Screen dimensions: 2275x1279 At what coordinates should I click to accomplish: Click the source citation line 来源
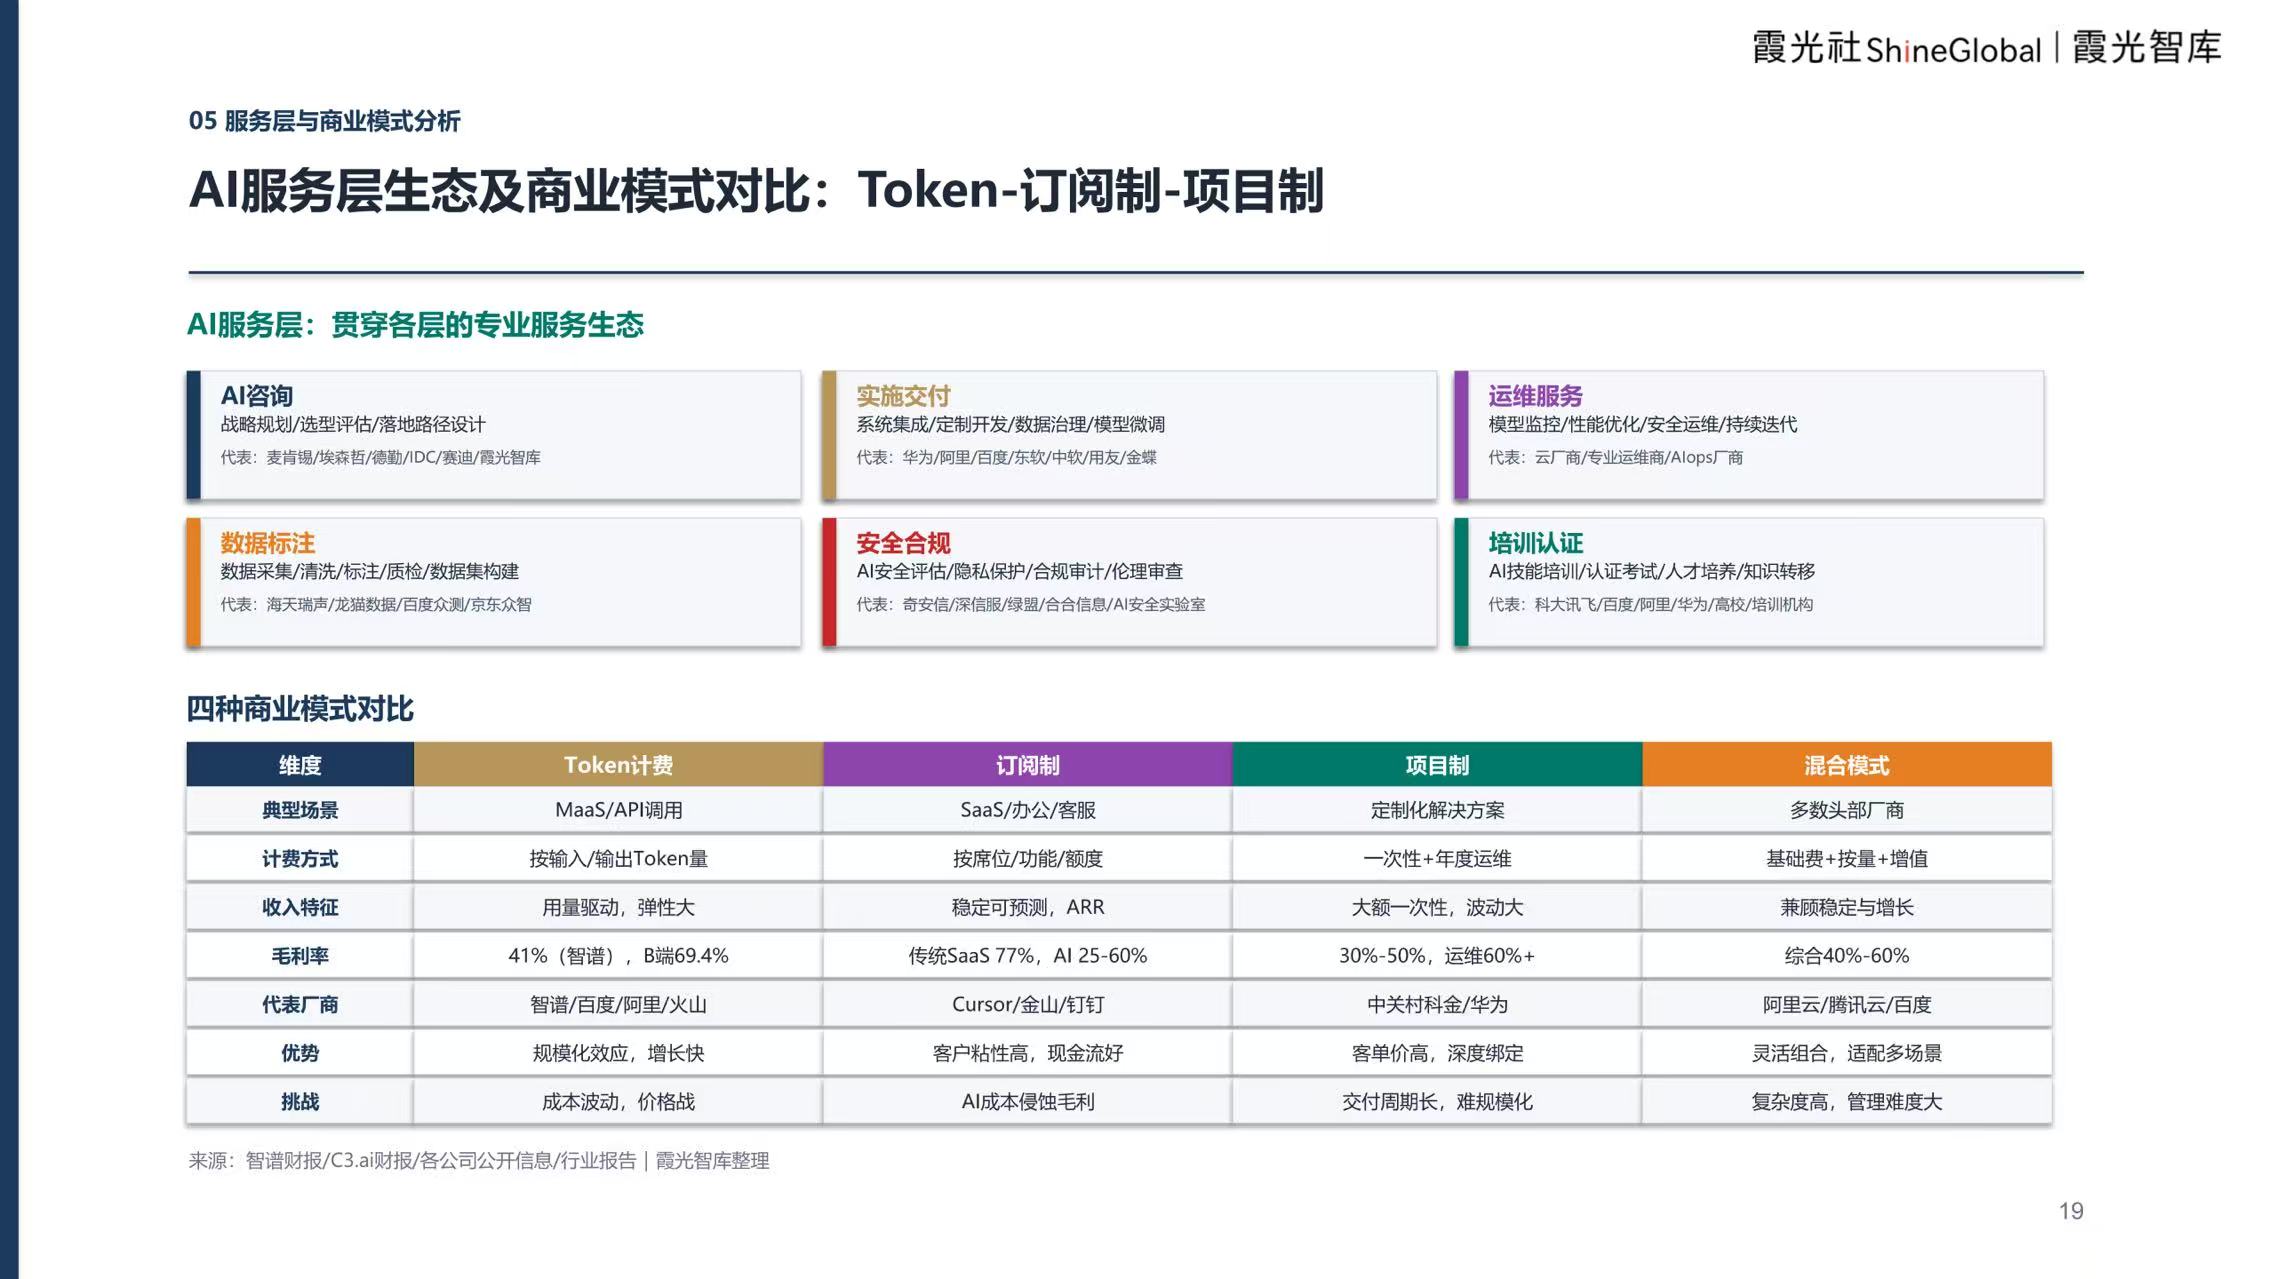[x=479, y=1161]
